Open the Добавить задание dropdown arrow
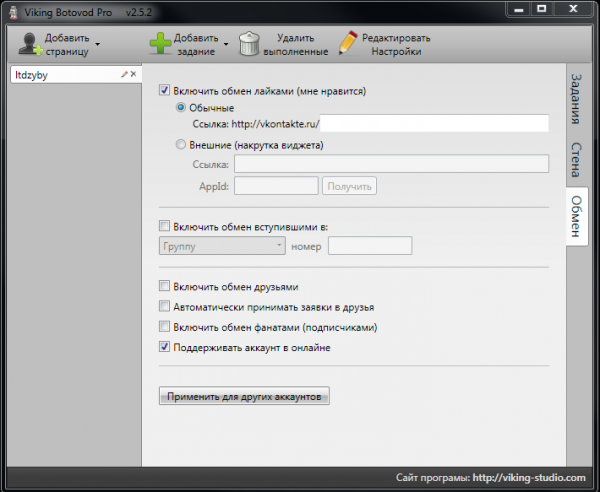This screenshot has width=600, height=492. pyautogui.click(x=226, y=44)
